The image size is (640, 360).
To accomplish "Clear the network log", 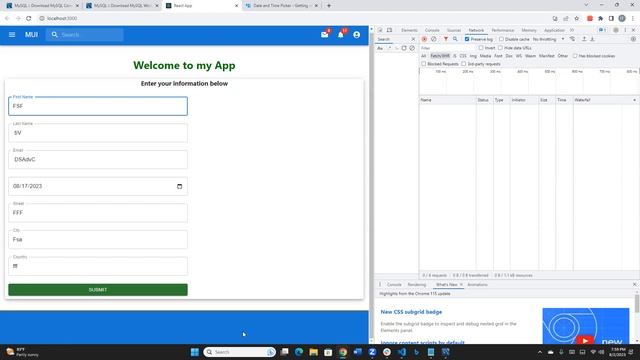I will point(433,39).
